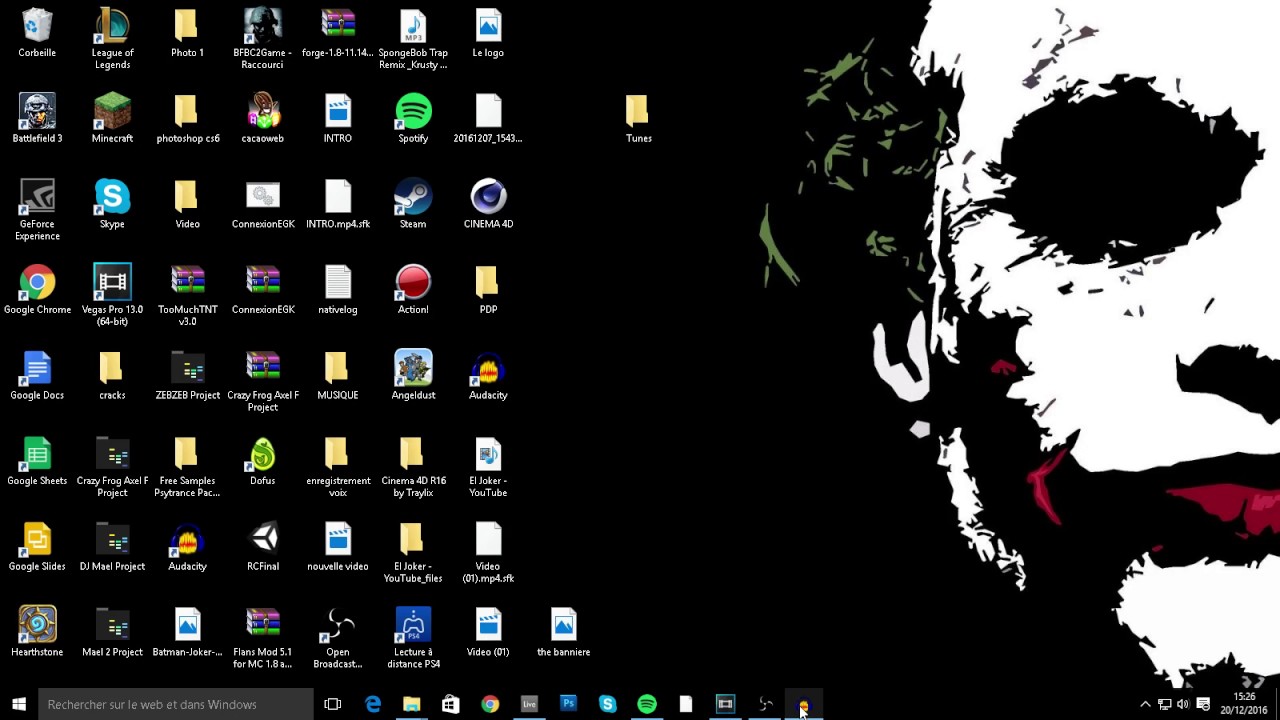Launch Hearthstone from the desktop
This screenshot has height=720, width=1280.
[37, 632]
